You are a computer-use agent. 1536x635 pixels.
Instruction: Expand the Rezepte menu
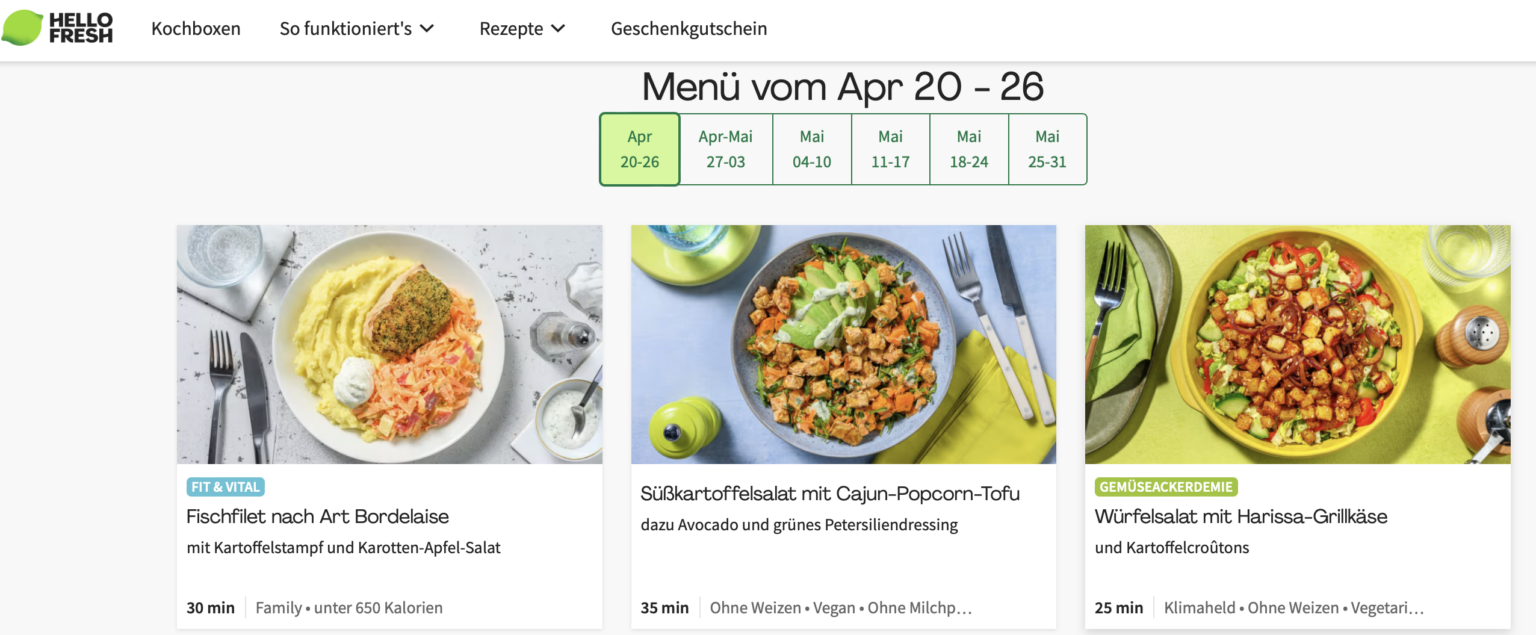pos(511,29)
